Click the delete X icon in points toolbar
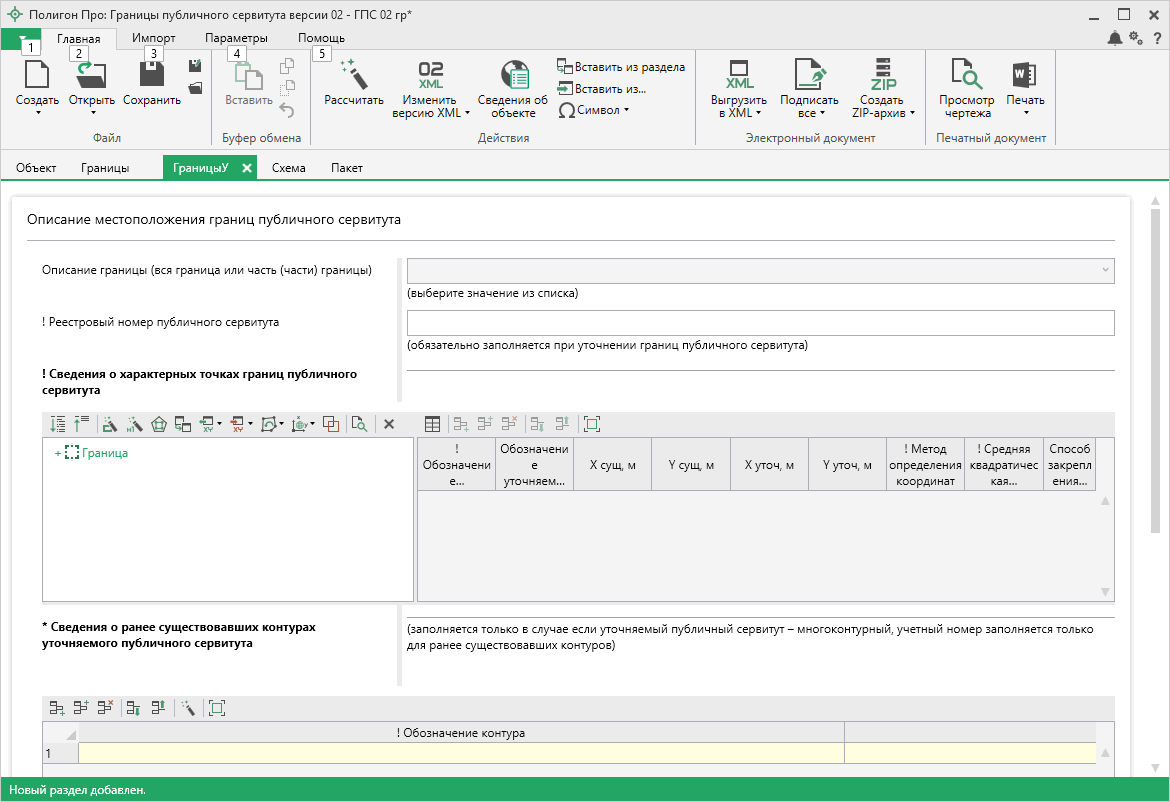This screenshot has height=802, width=1170. pos(389,424)
